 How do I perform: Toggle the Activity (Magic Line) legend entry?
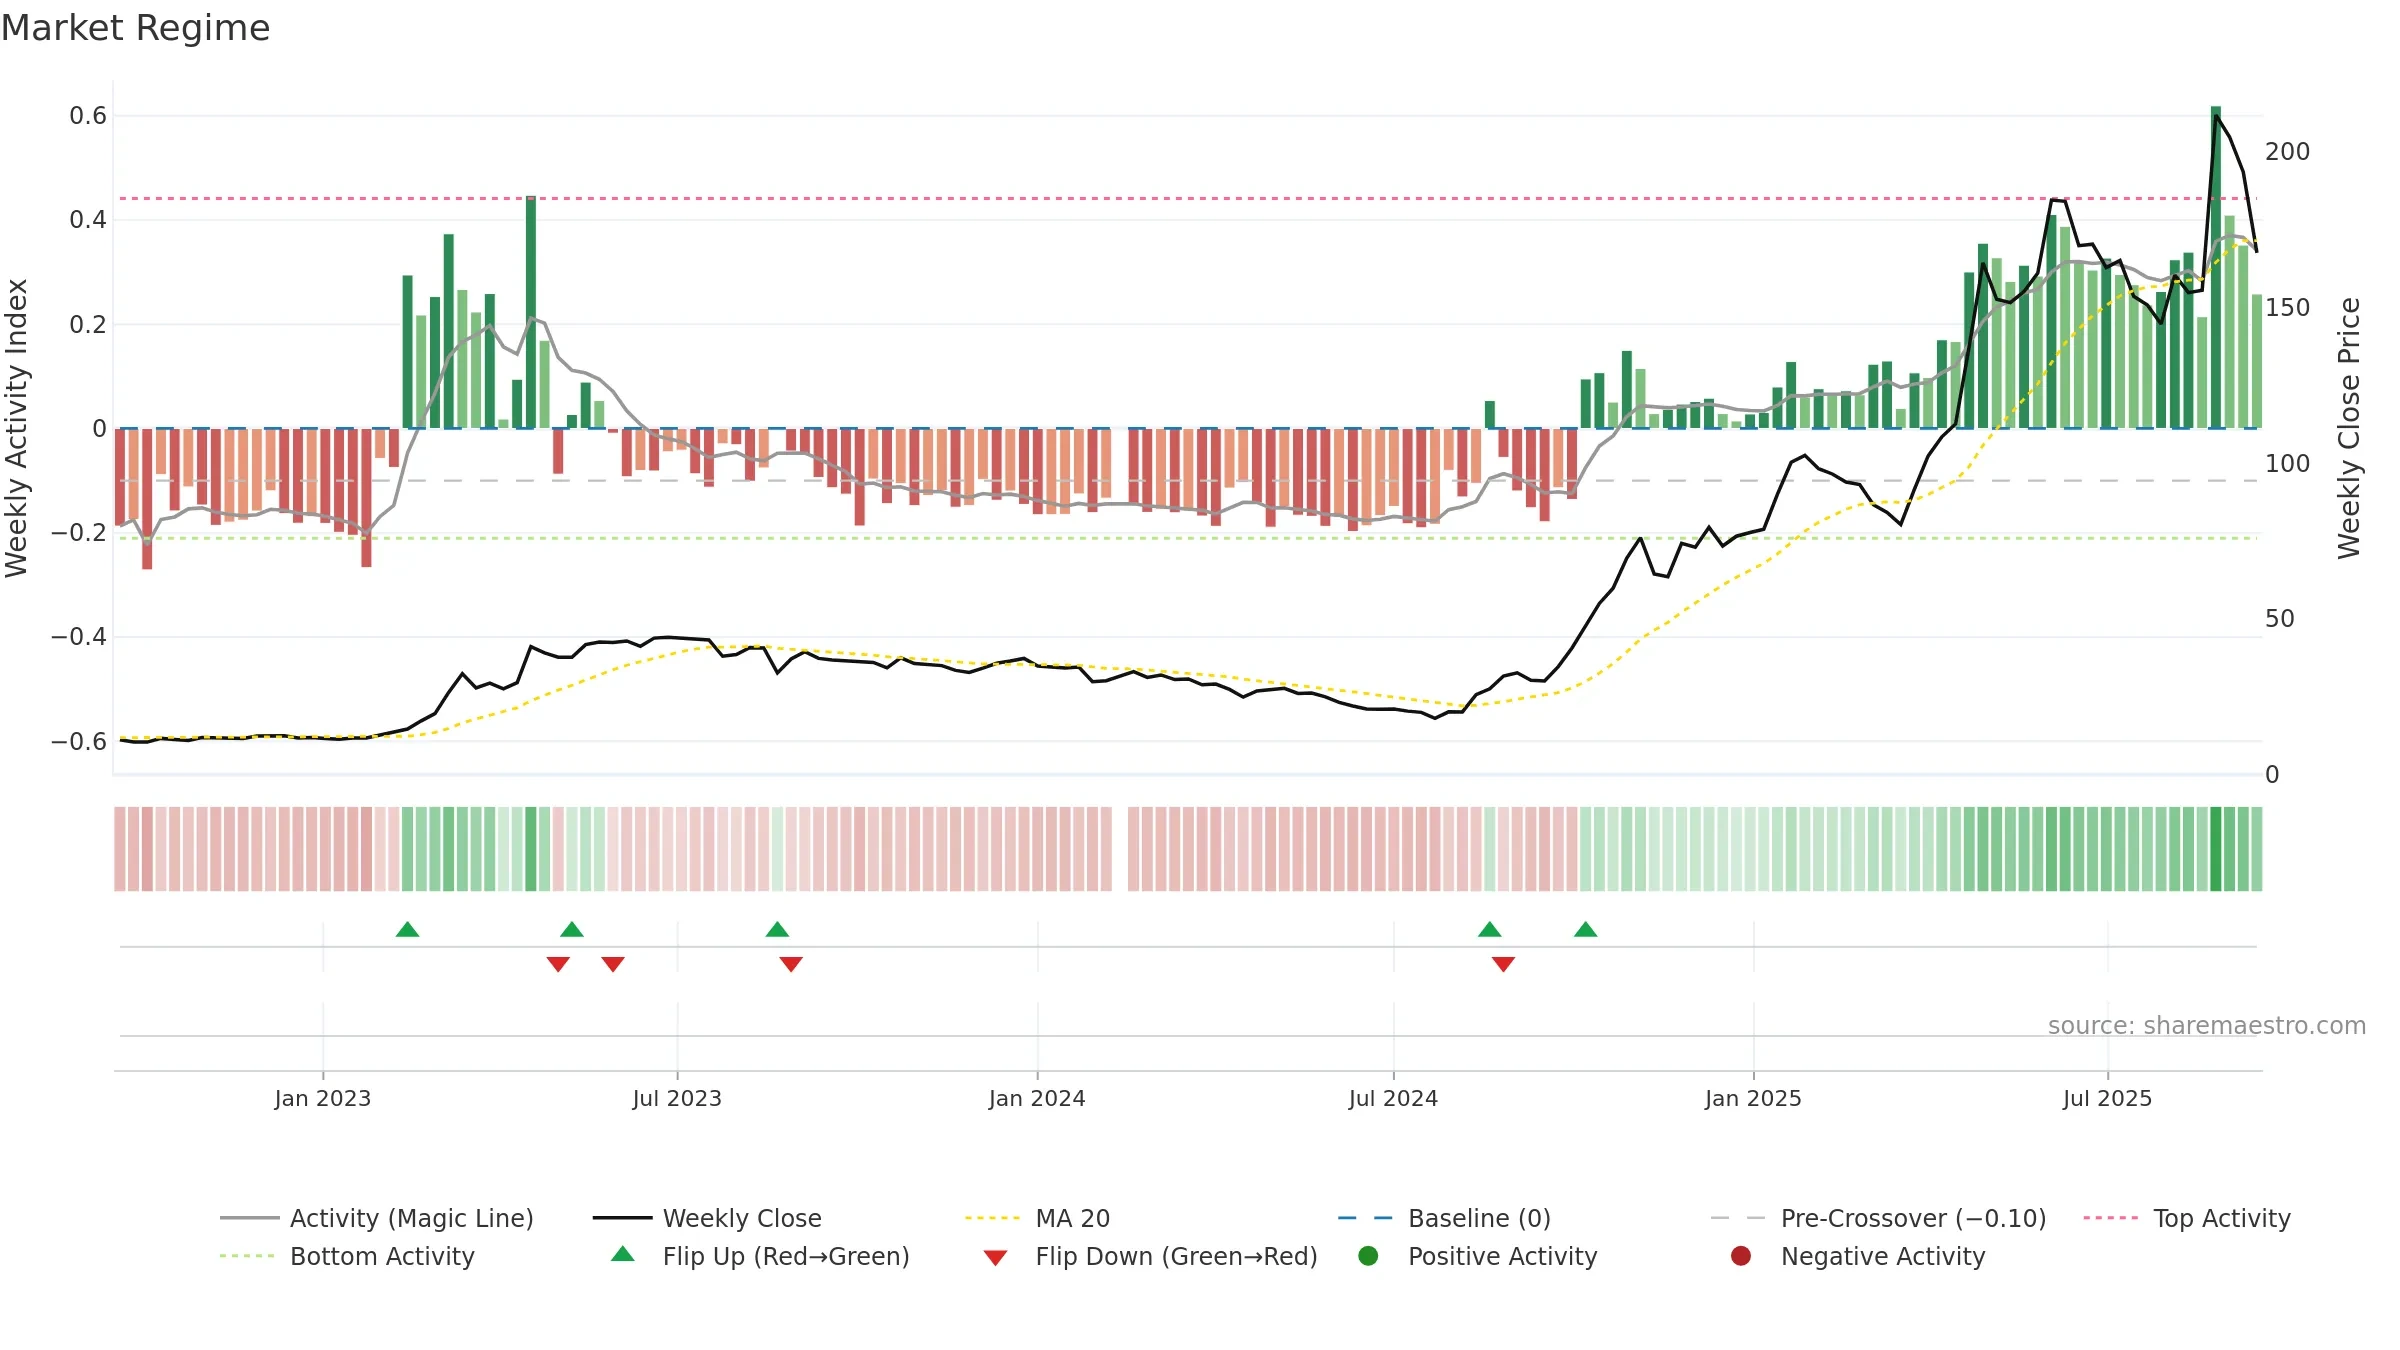pyautogui.click(x=377, y=1218)
